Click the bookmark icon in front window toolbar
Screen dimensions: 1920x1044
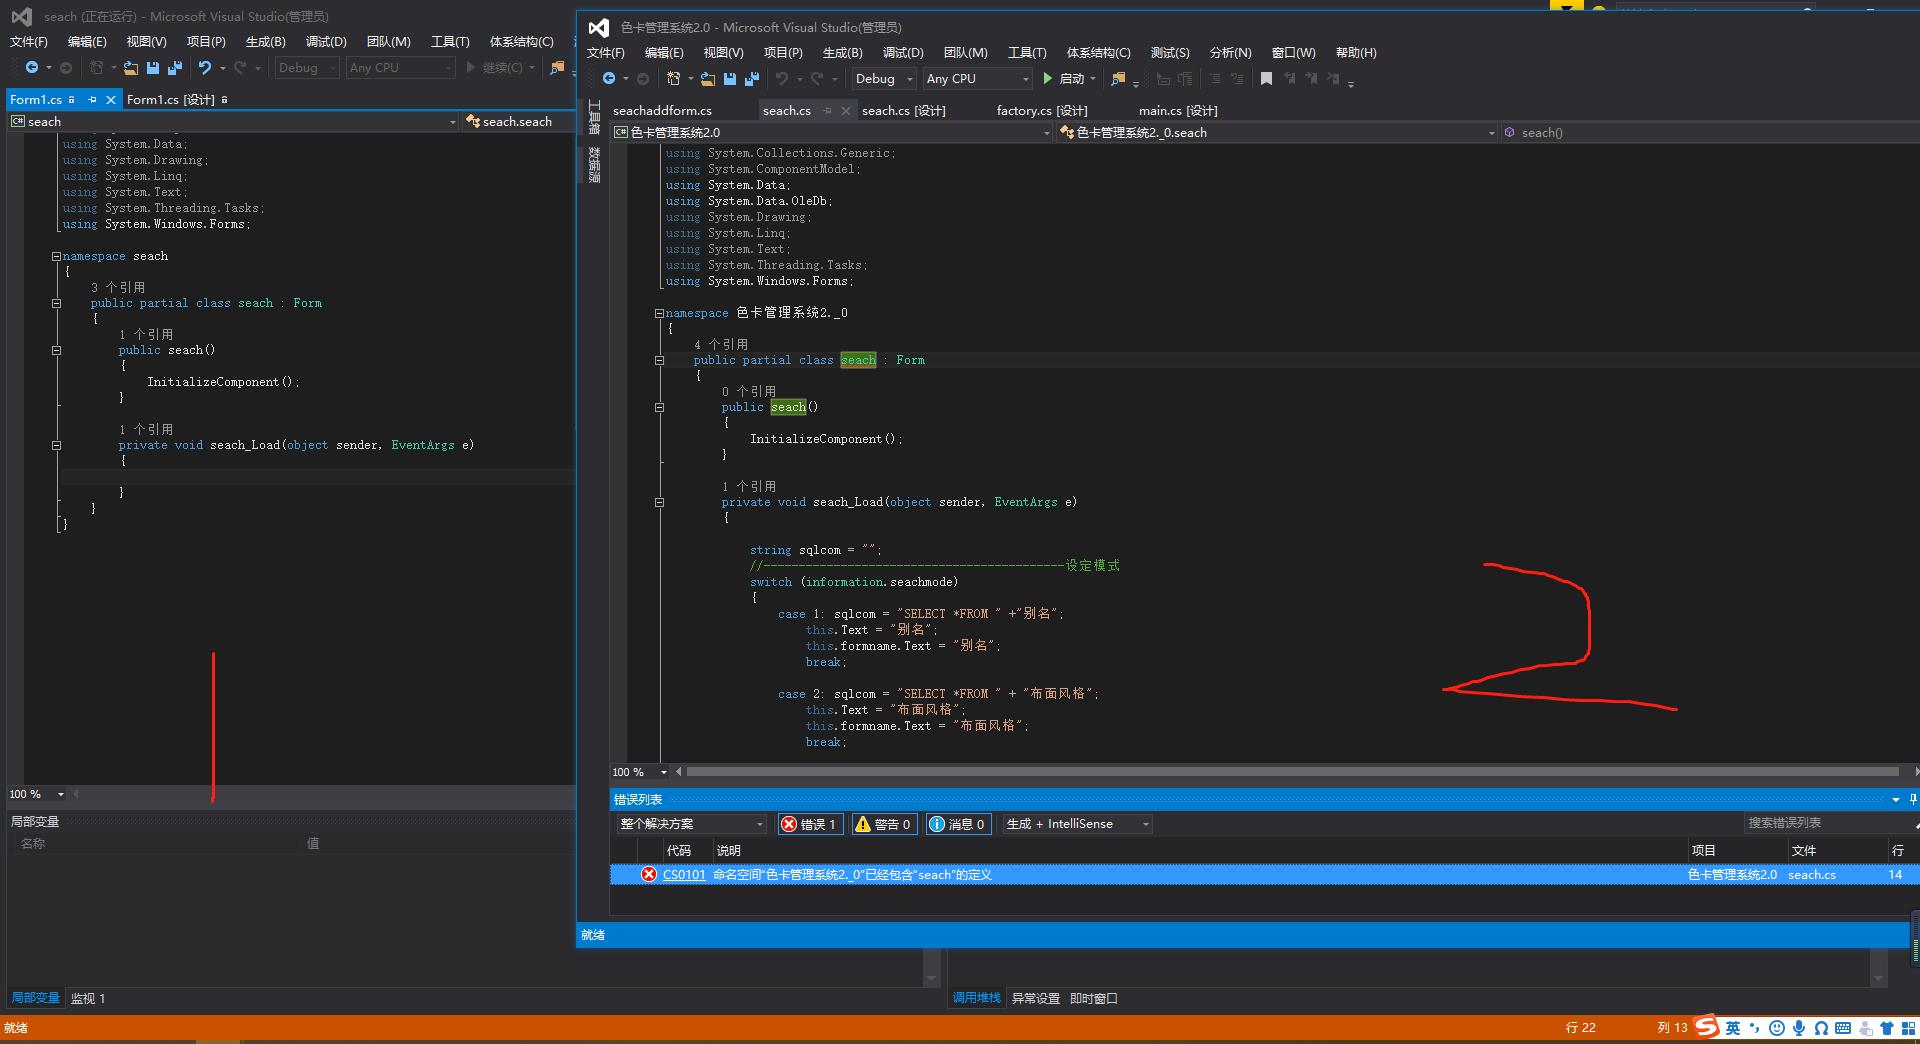point(1266,78)
